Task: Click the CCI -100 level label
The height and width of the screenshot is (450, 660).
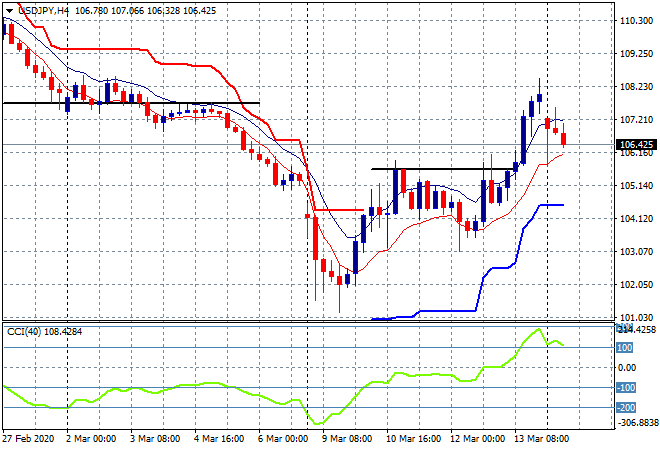Action: point(626,388)
